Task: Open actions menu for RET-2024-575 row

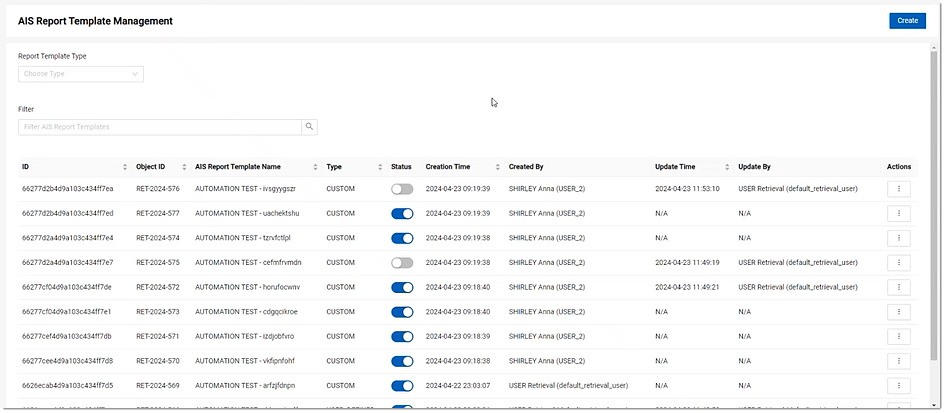Action: [898, 262]
